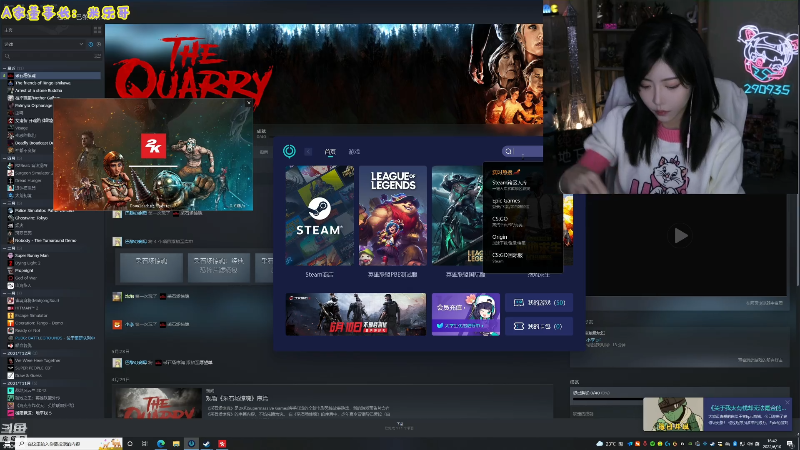Open the advanced filter icon beside search
The width and height of the screenshot is (800, 450).
point(97,56)
